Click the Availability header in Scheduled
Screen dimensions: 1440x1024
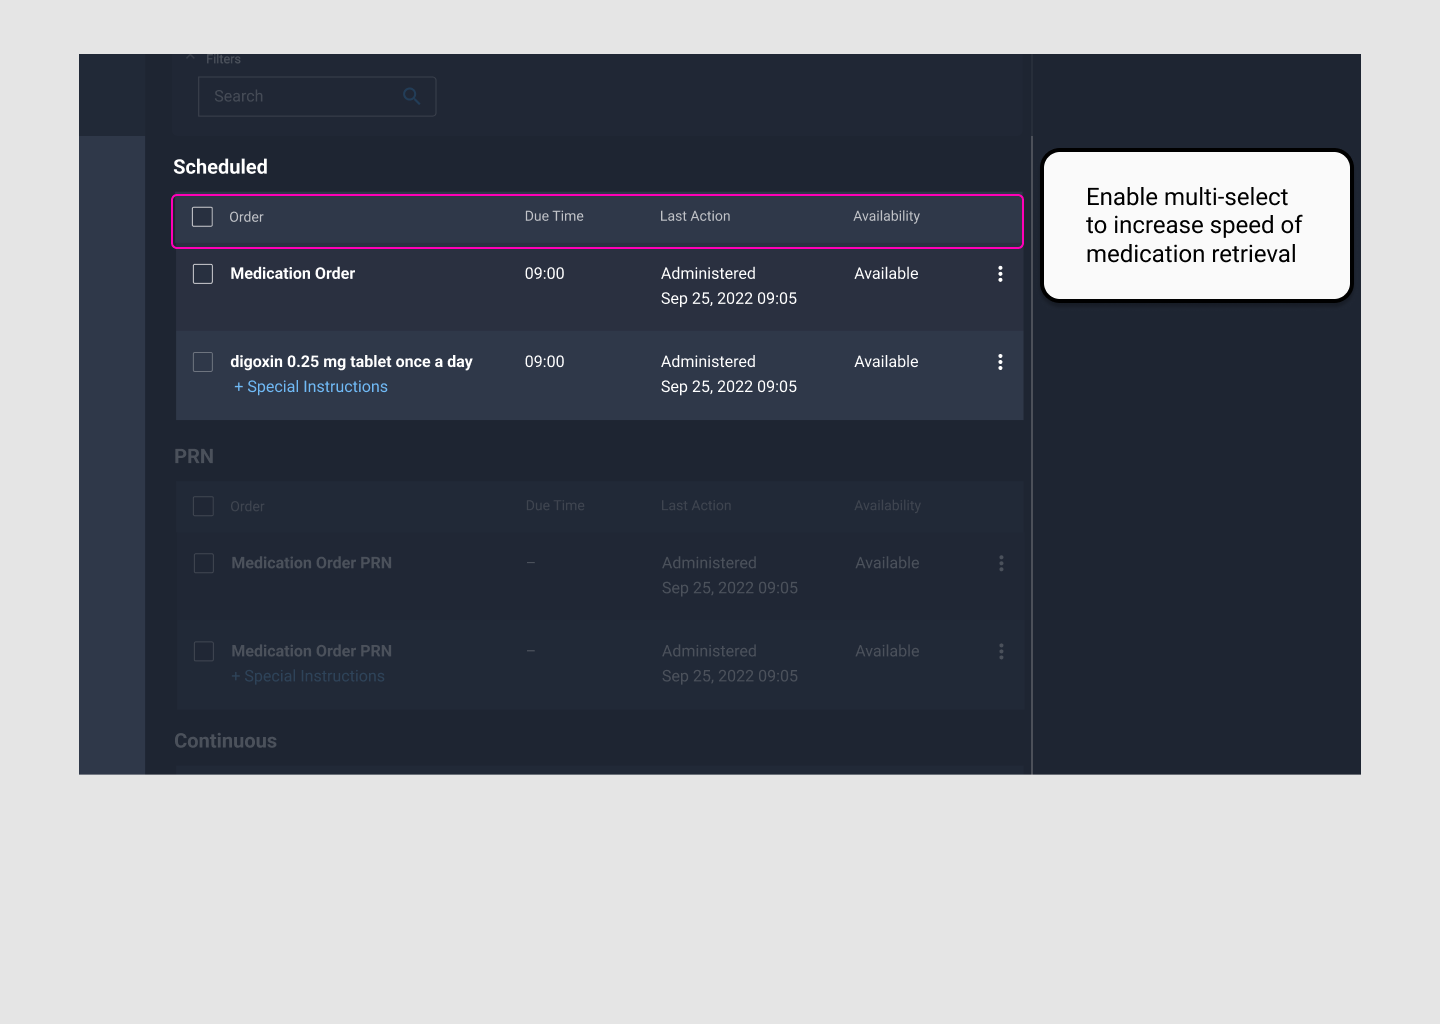point(886,216)
